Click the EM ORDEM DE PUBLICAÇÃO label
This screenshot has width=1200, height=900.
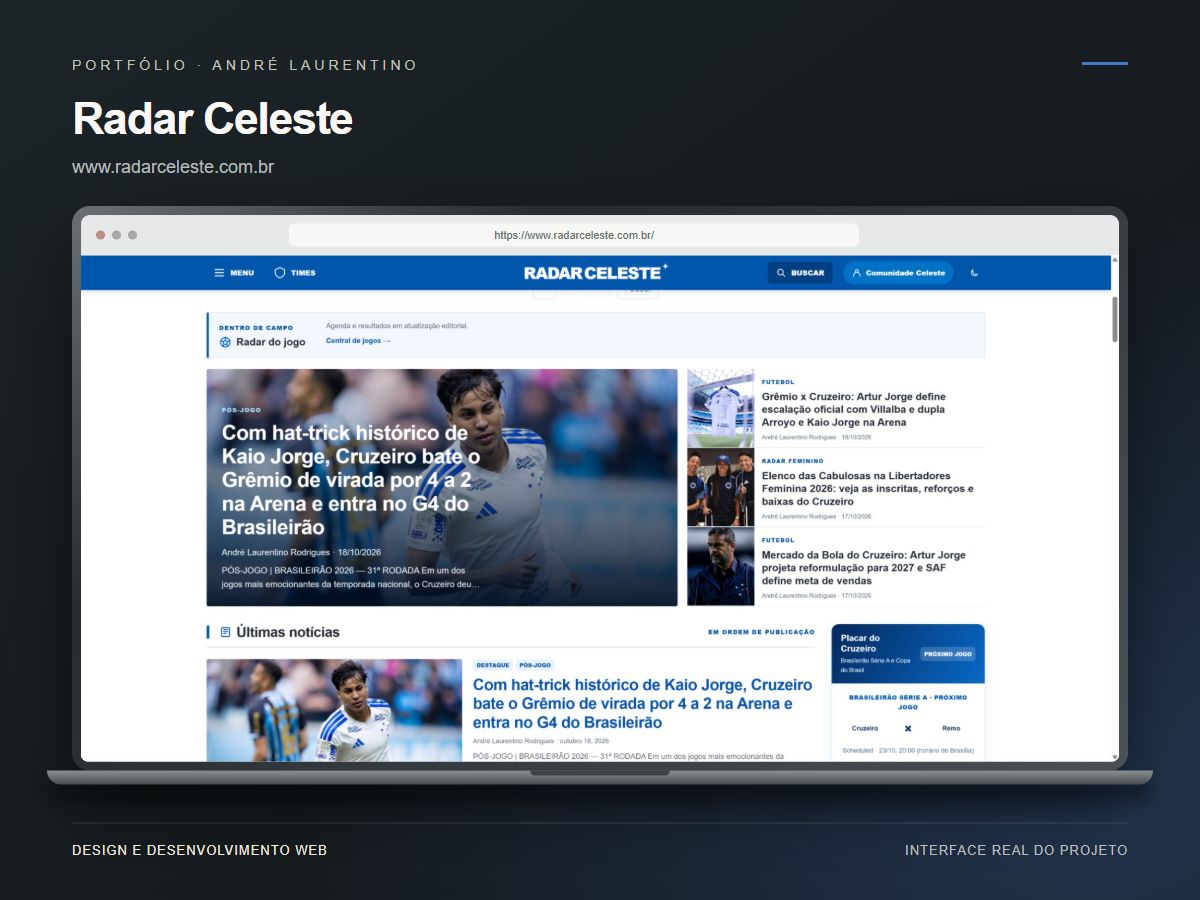[761, 632]
